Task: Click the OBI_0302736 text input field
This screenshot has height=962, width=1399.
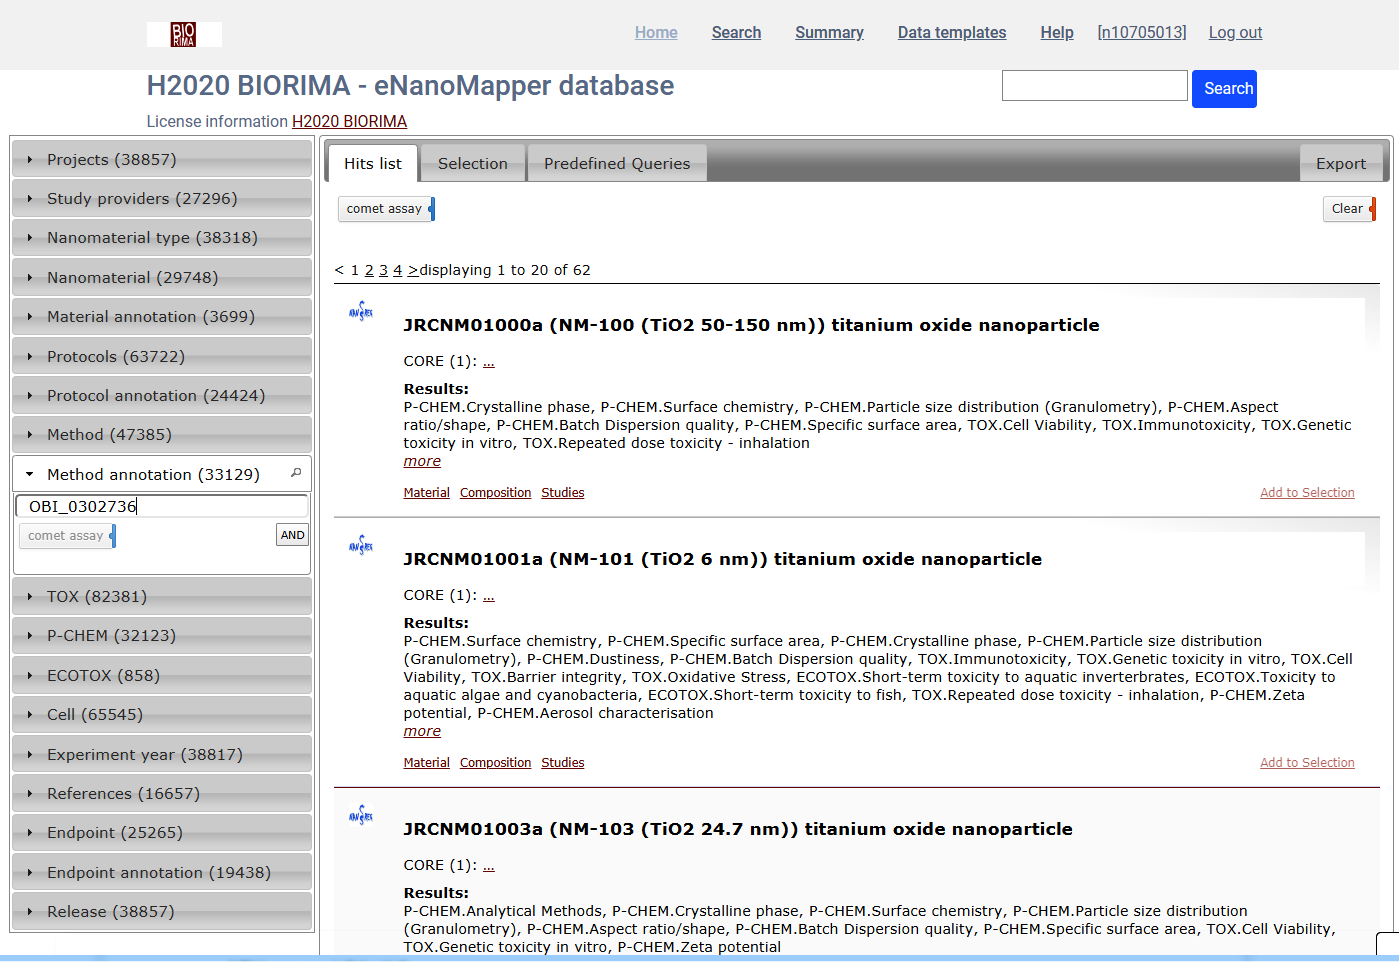Action: coord(161,506)
